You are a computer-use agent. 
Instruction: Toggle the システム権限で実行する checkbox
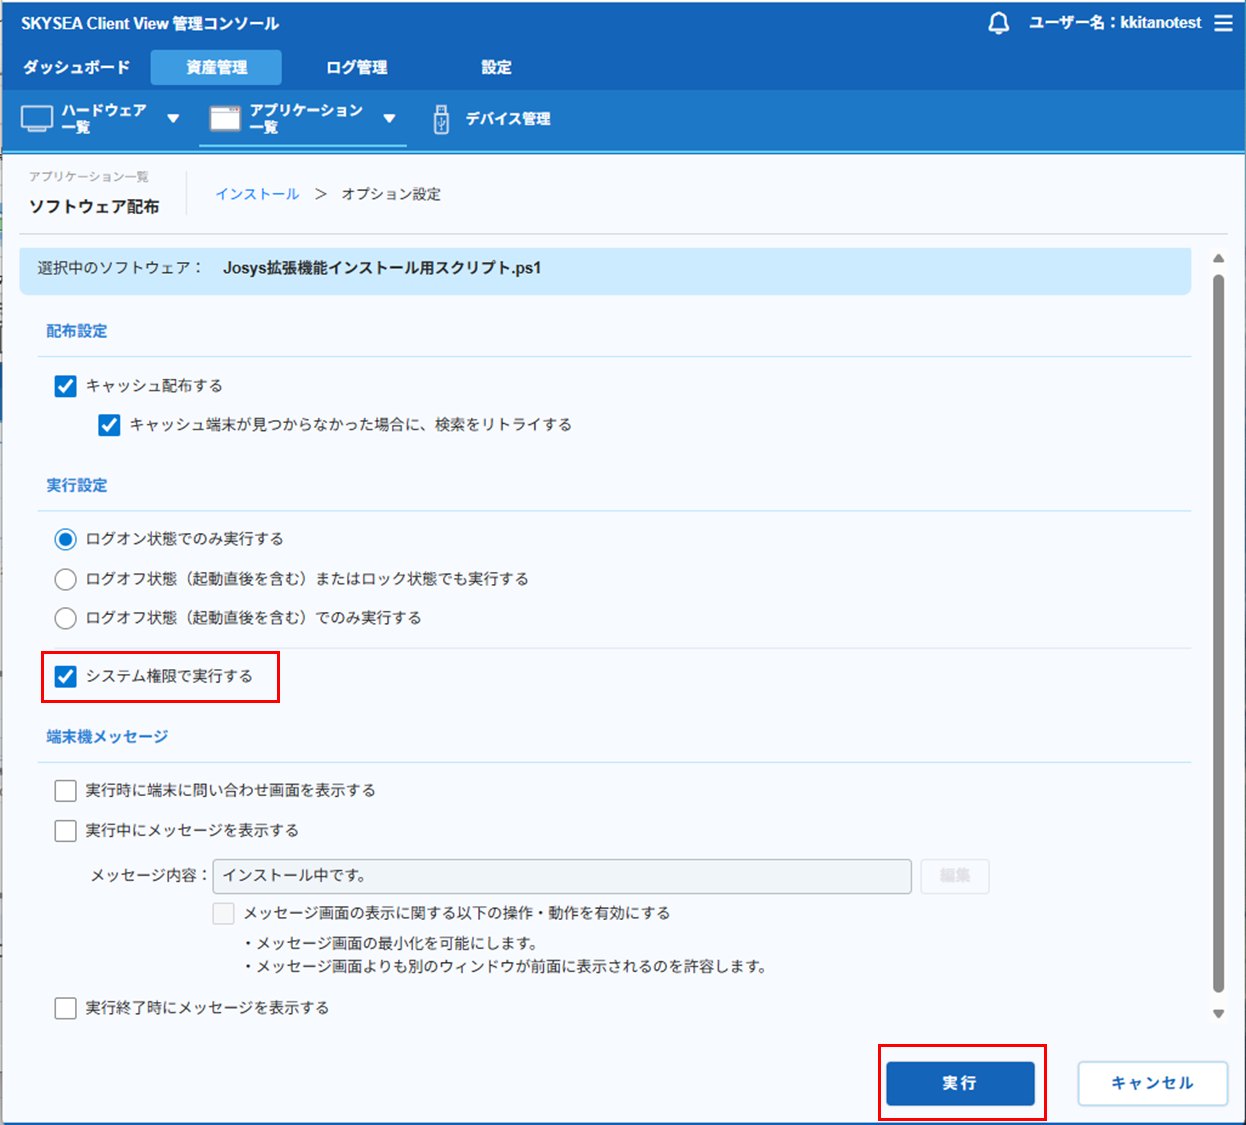(x=66, y=677)
